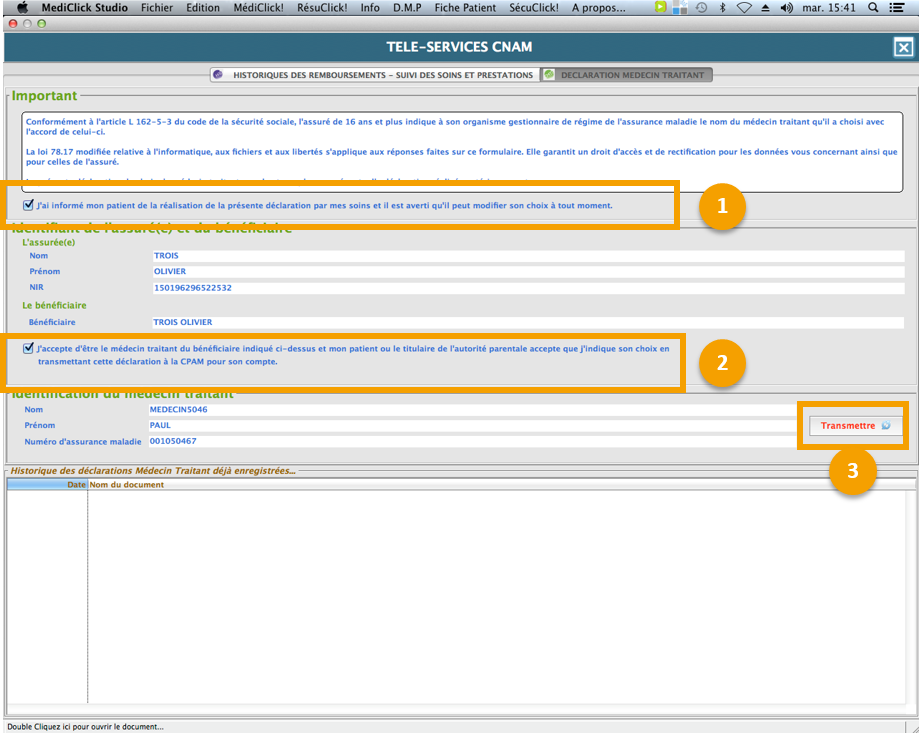Click the volume speaker icon
Viewport: 919px width, 733px height.
[786, 7]
